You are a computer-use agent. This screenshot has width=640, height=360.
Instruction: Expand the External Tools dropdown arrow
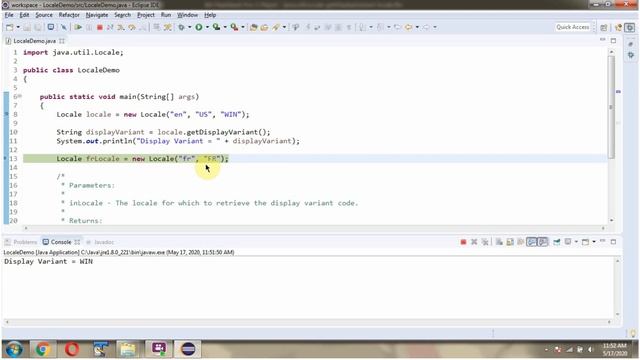[x=243, y=27]
